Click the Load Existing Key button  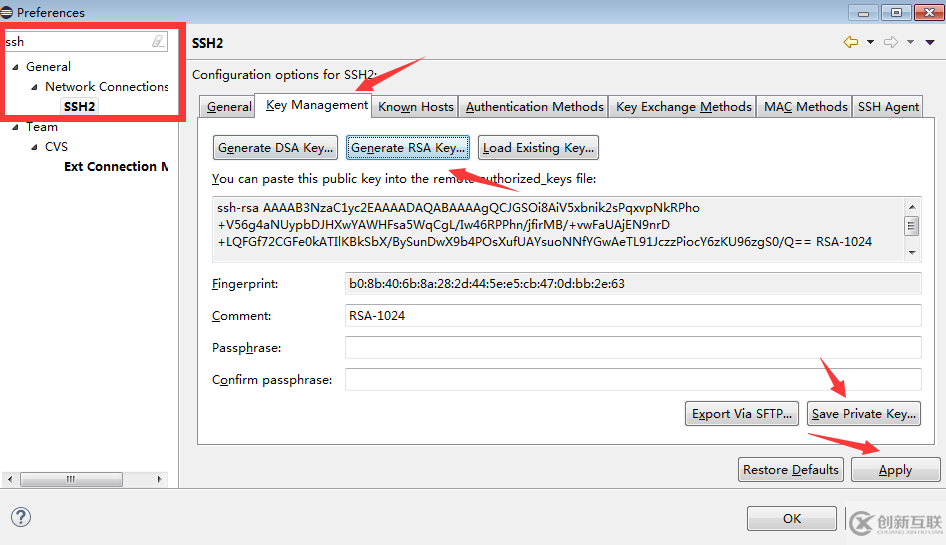[x=539, y=148]
